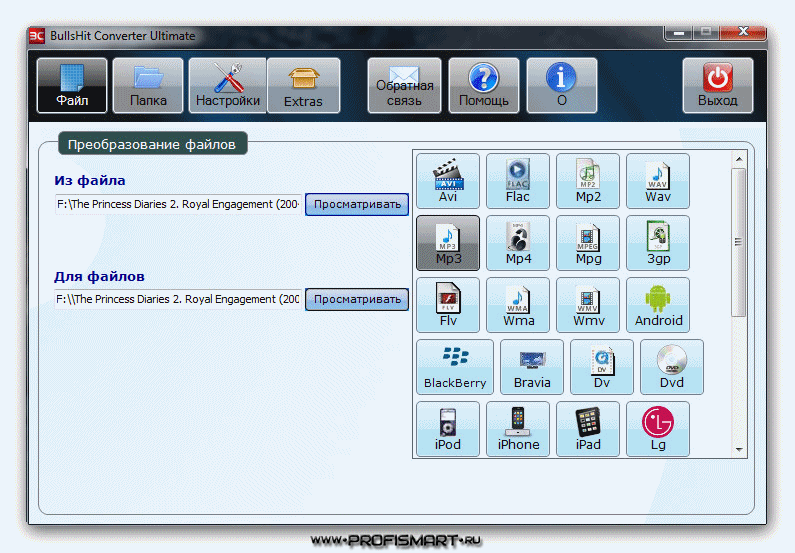The width and height of the screenshot is (795, 553).
Task: Open the О about info
Action: point(562,85)
